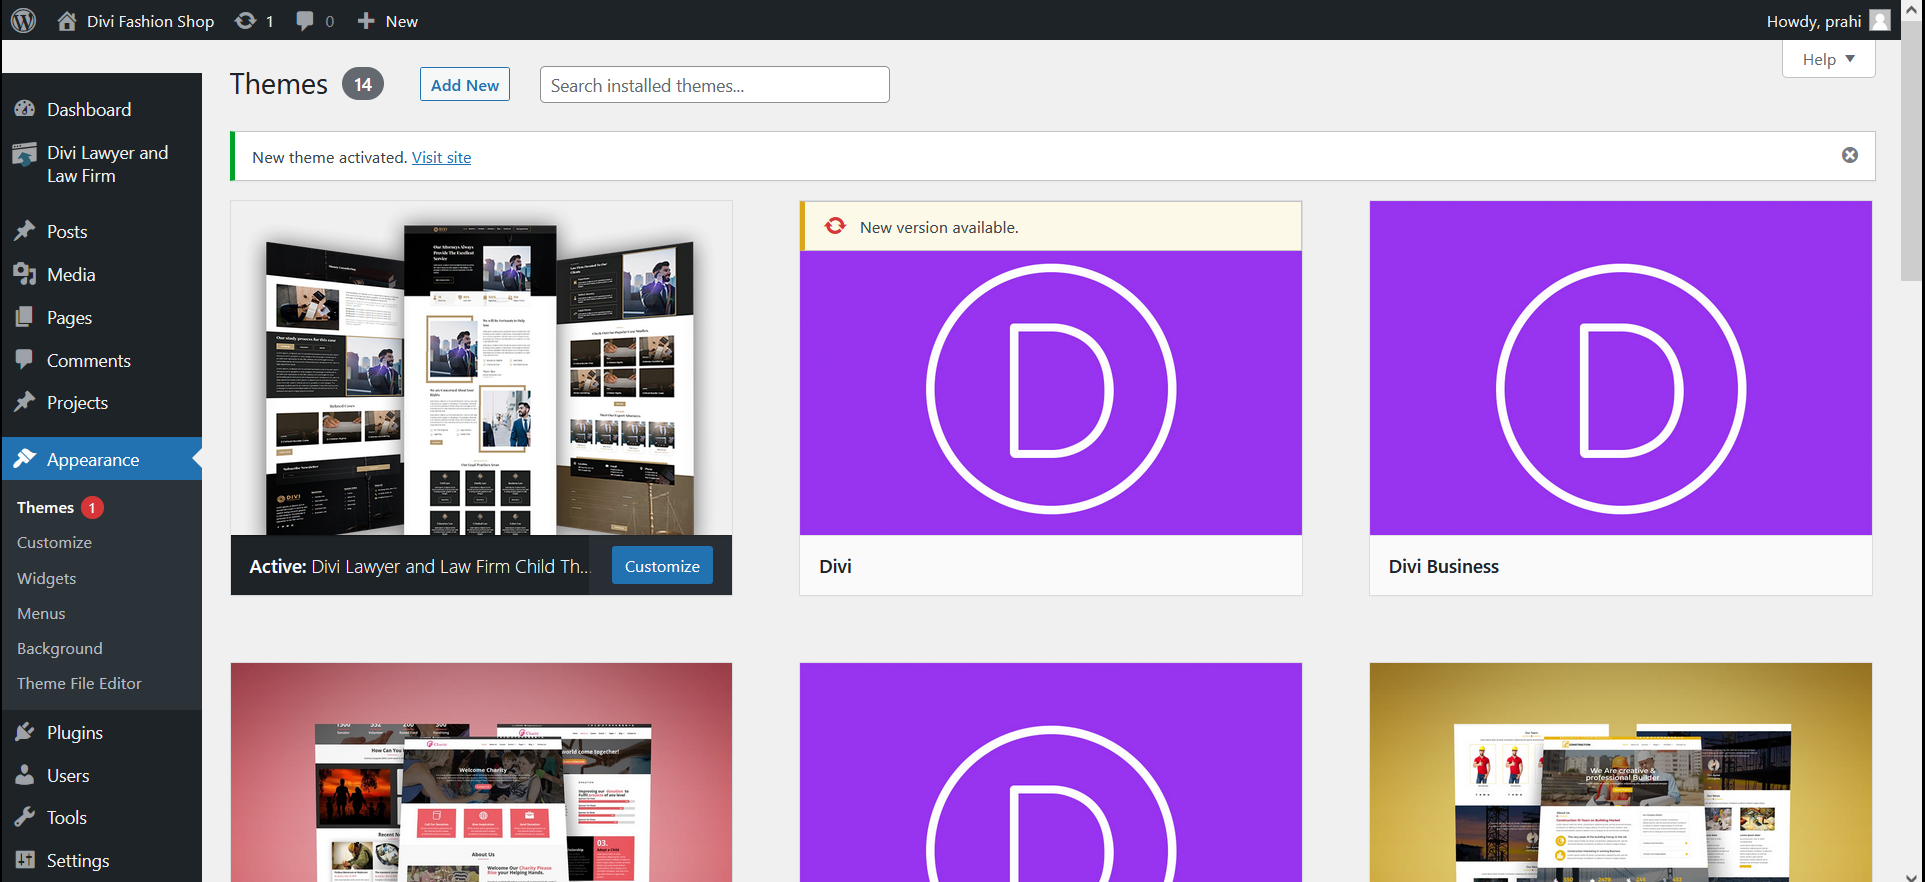Click the Divi Lawyer and Law Firm sidebar icon
The width and height of the screenshot is (1925, 882).
pyautogui.click(x=25, y=154)
